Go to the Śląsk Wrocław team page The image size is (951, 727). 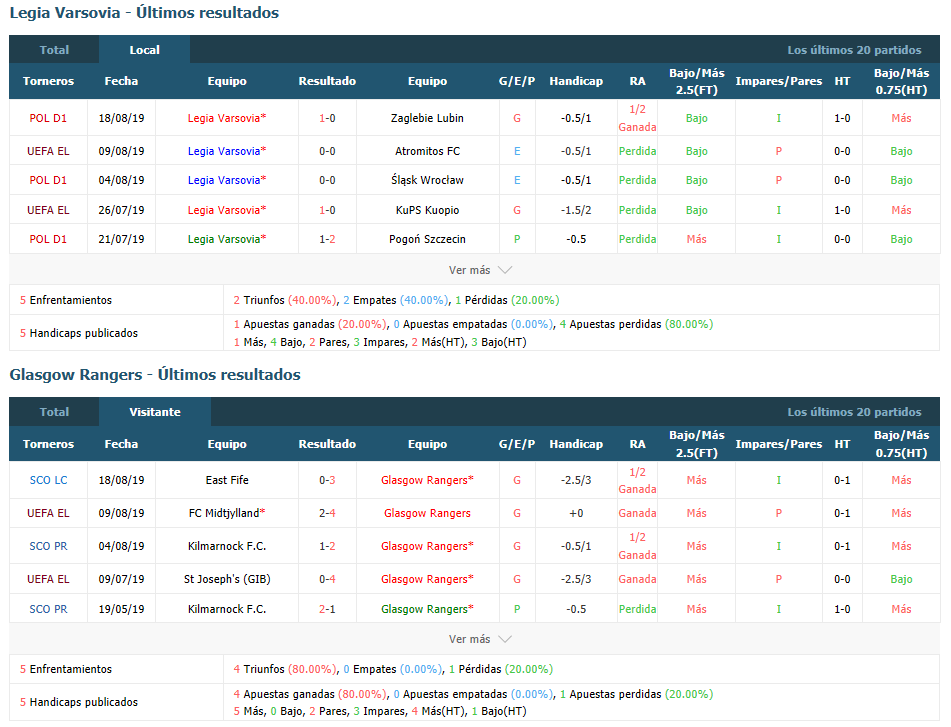[427, 180]
